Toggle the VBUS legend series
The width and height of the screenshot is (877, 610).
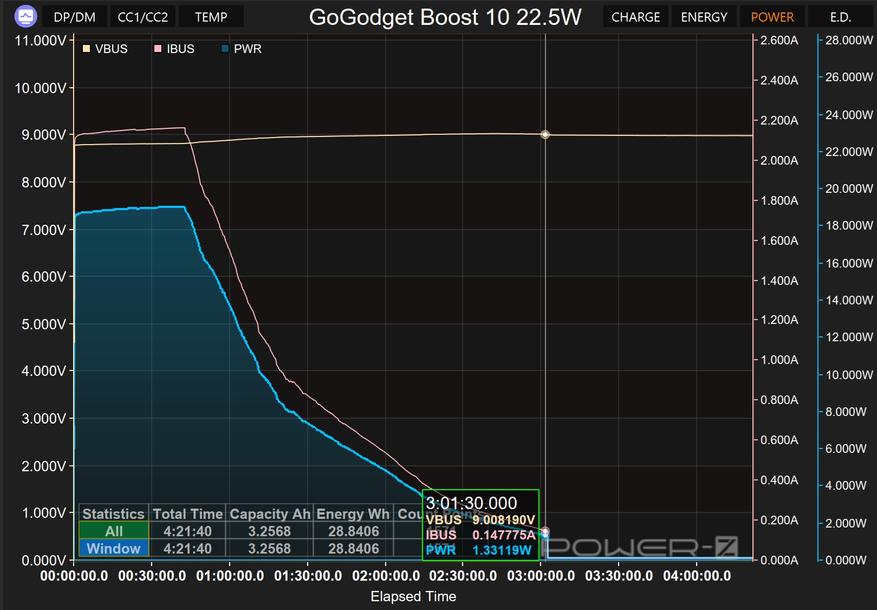(105, 49)
